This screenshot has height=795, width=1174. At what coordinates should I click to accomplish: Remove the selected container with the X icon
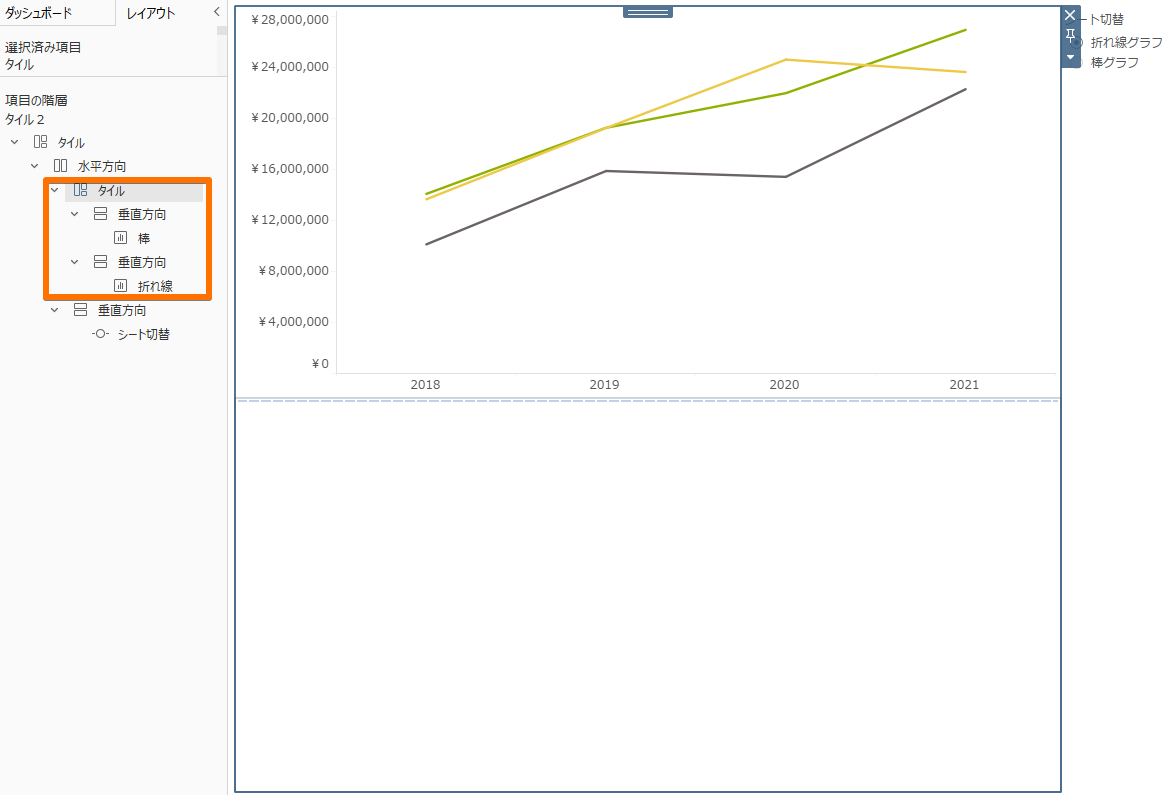1071,15
